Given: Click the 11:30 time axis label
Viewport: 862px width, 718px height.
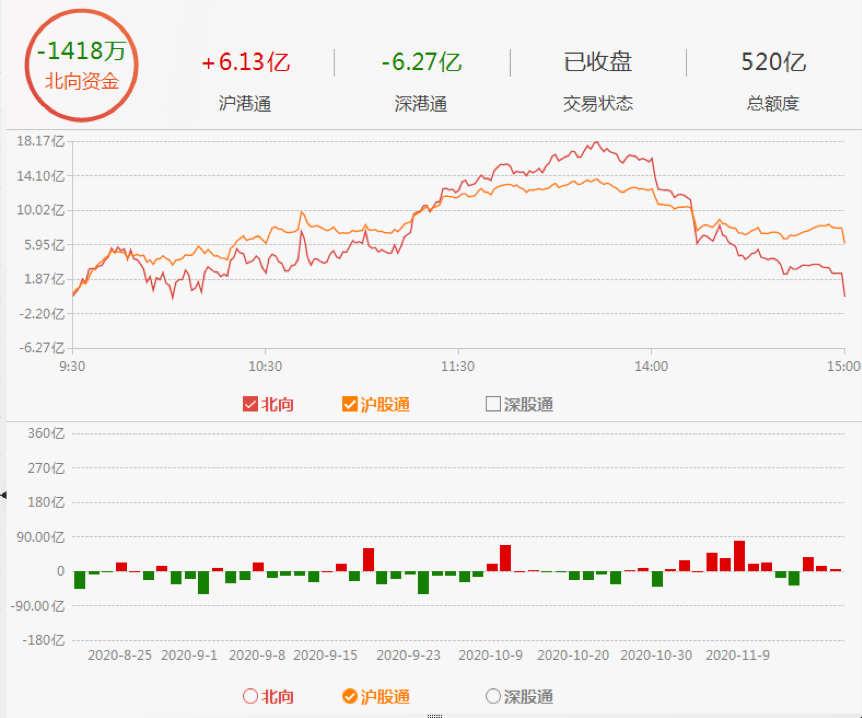Looking at the screenshot, I should (458, 366).
